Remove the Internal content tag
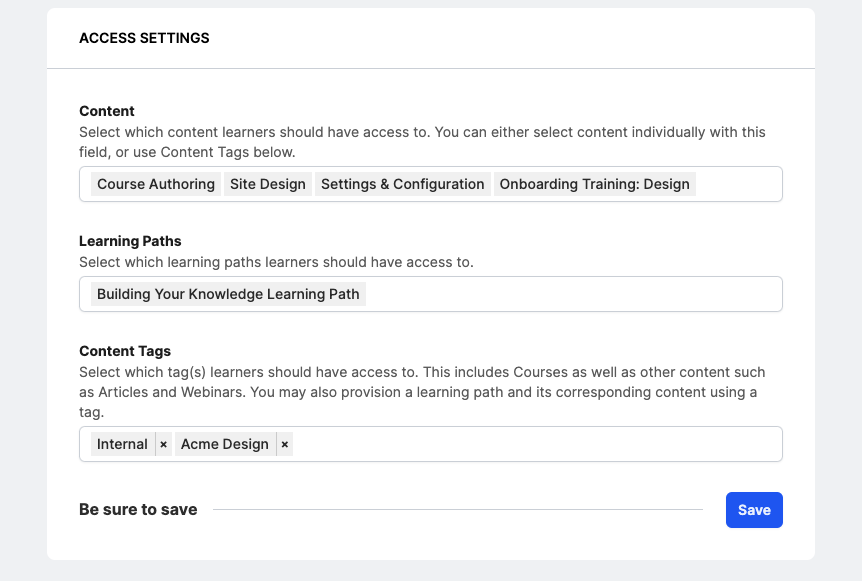The height and width of the screenshot is (581, 862). 163,444
